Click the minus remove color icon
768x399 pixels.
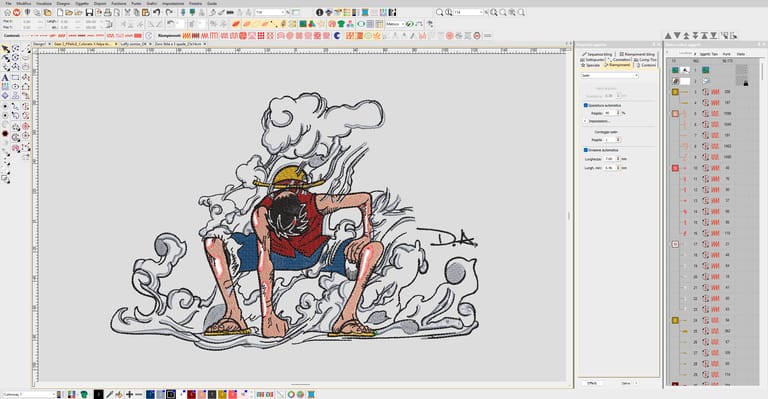pos(139,394)
